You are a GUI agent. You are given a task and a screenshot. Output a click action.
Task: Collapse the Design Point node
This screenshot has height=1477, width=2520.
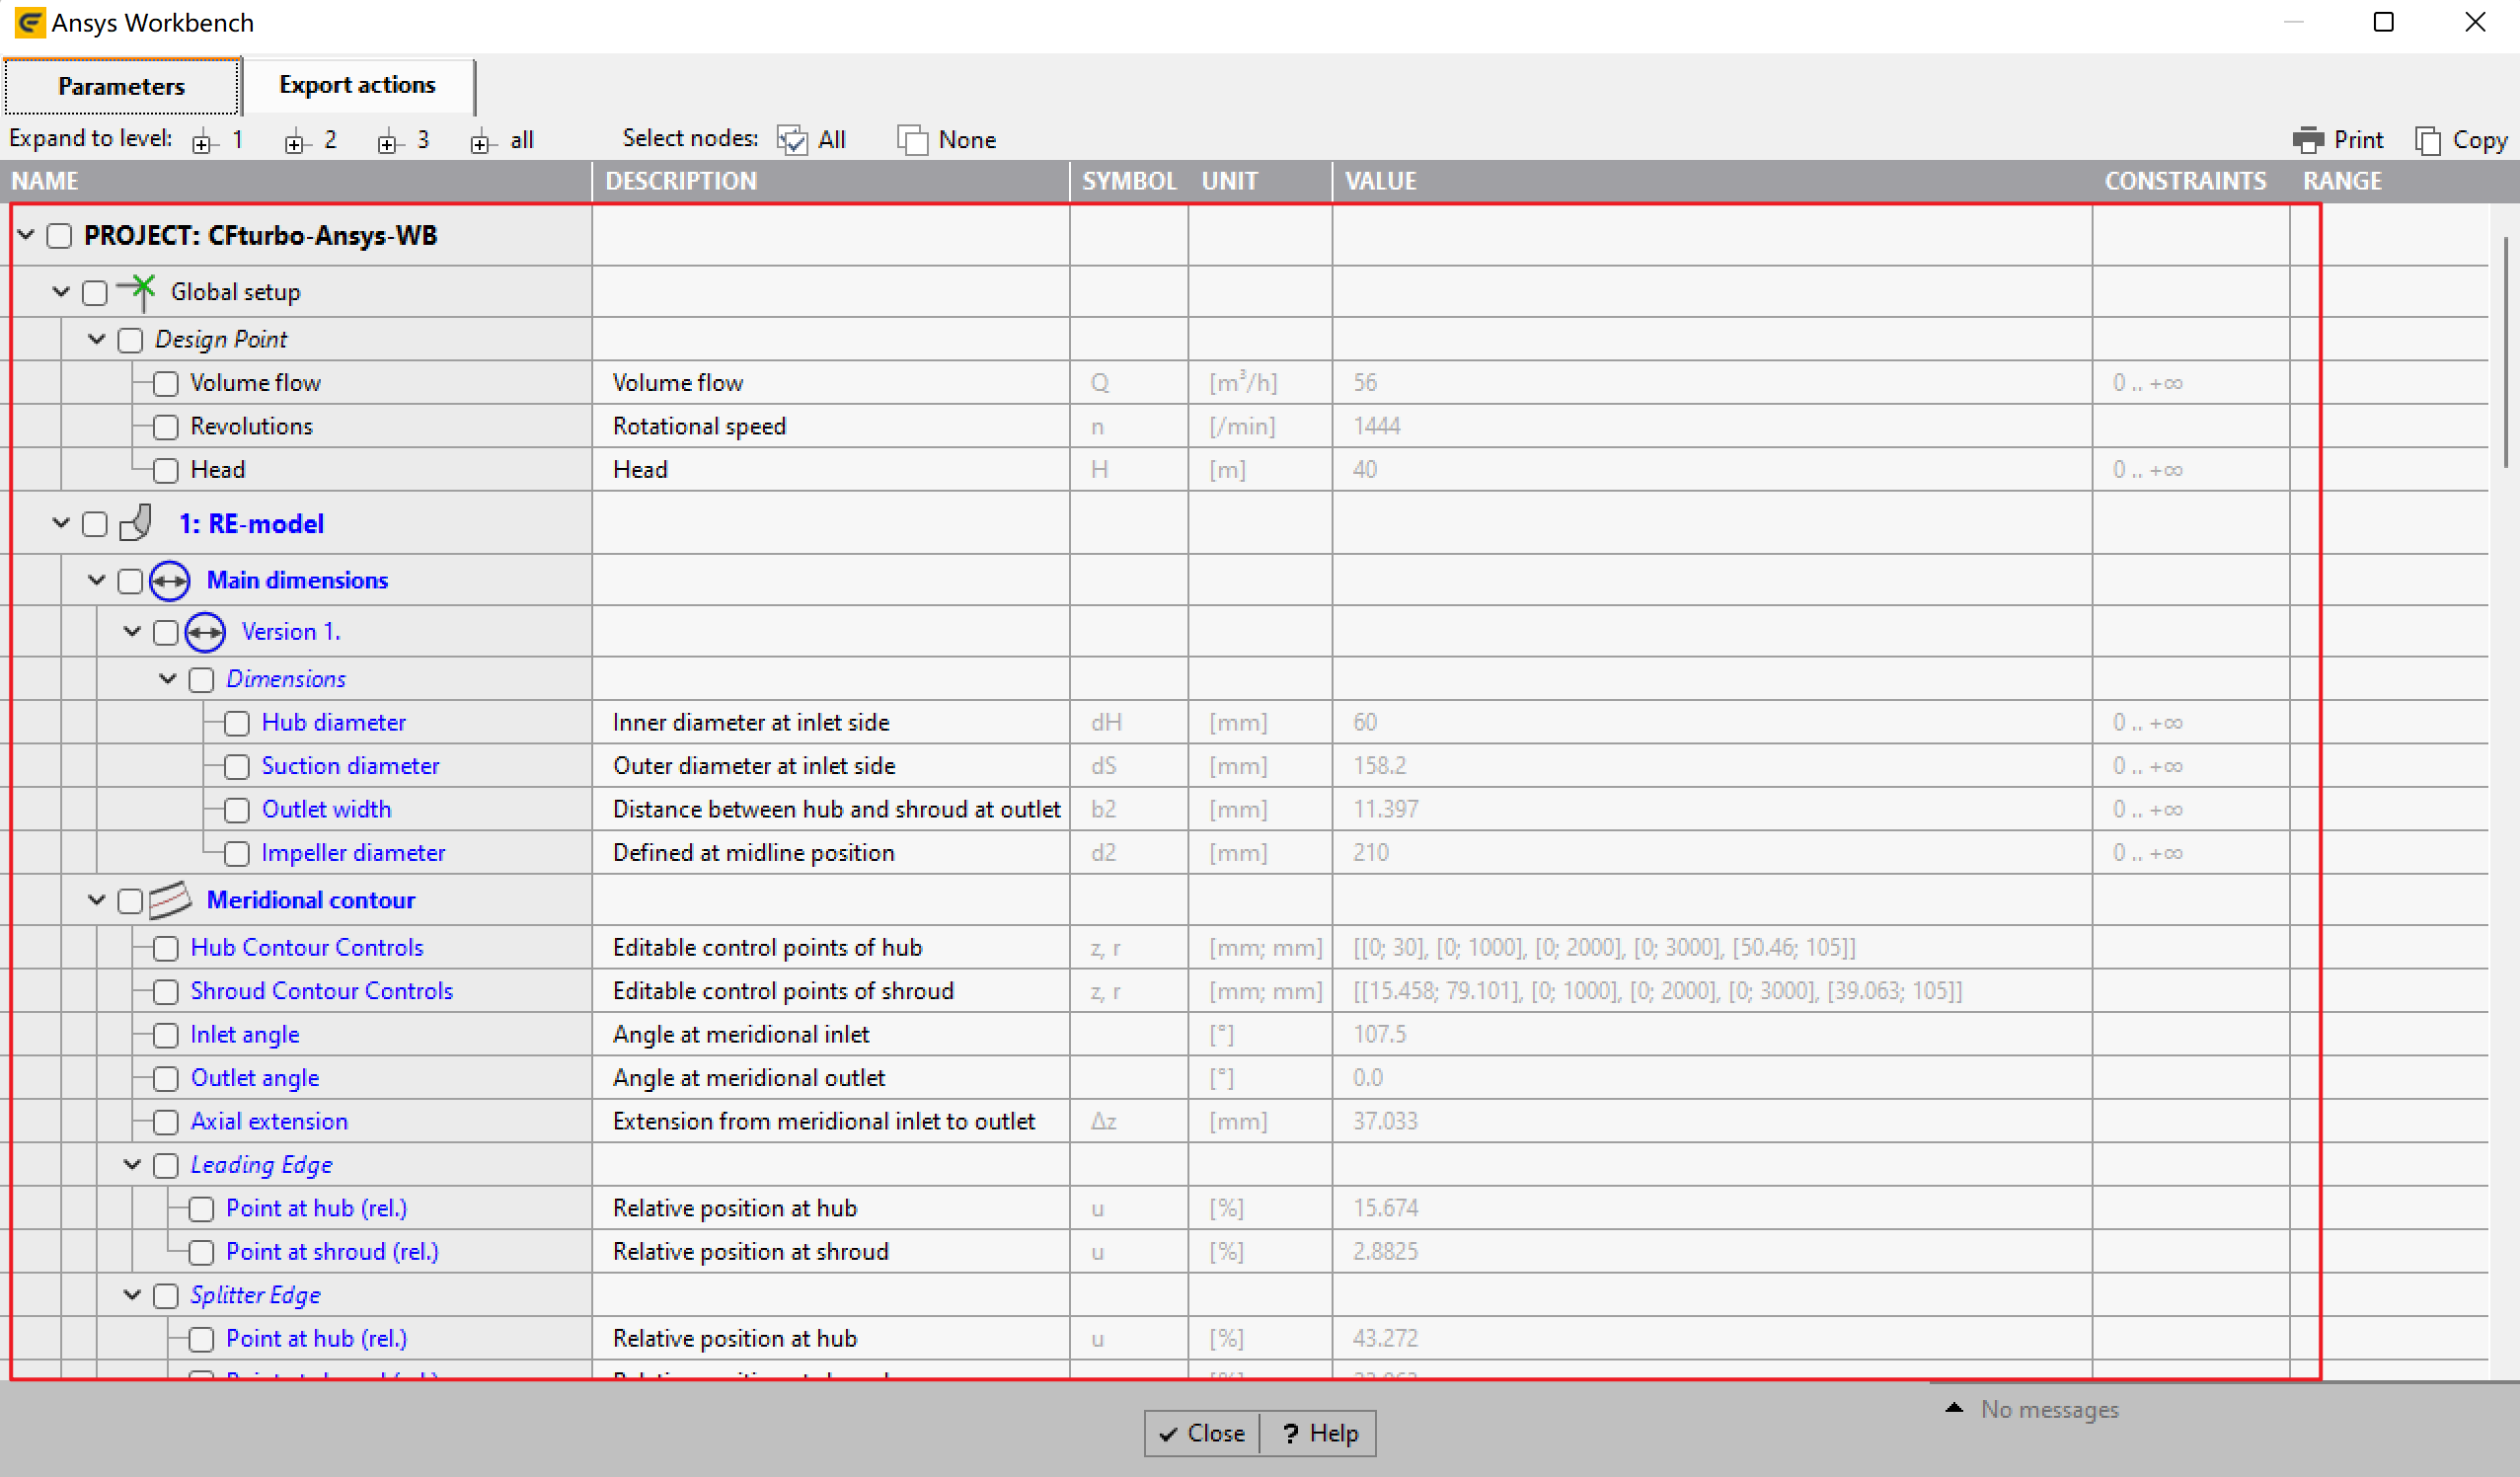click(97, 339)
